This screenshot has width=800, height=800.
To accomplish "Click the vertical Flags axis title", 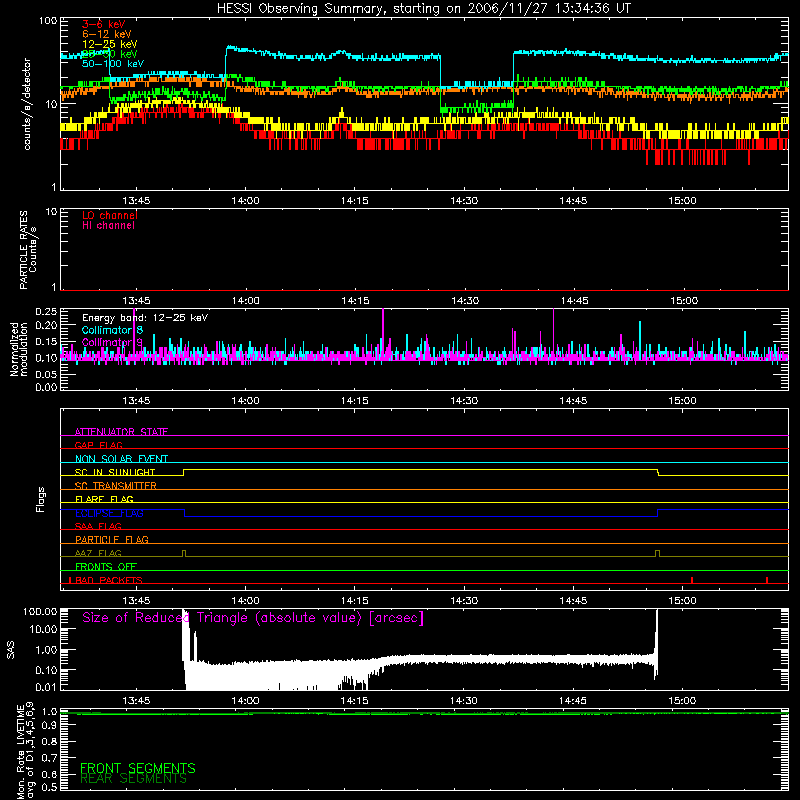I will pos(41,499).
